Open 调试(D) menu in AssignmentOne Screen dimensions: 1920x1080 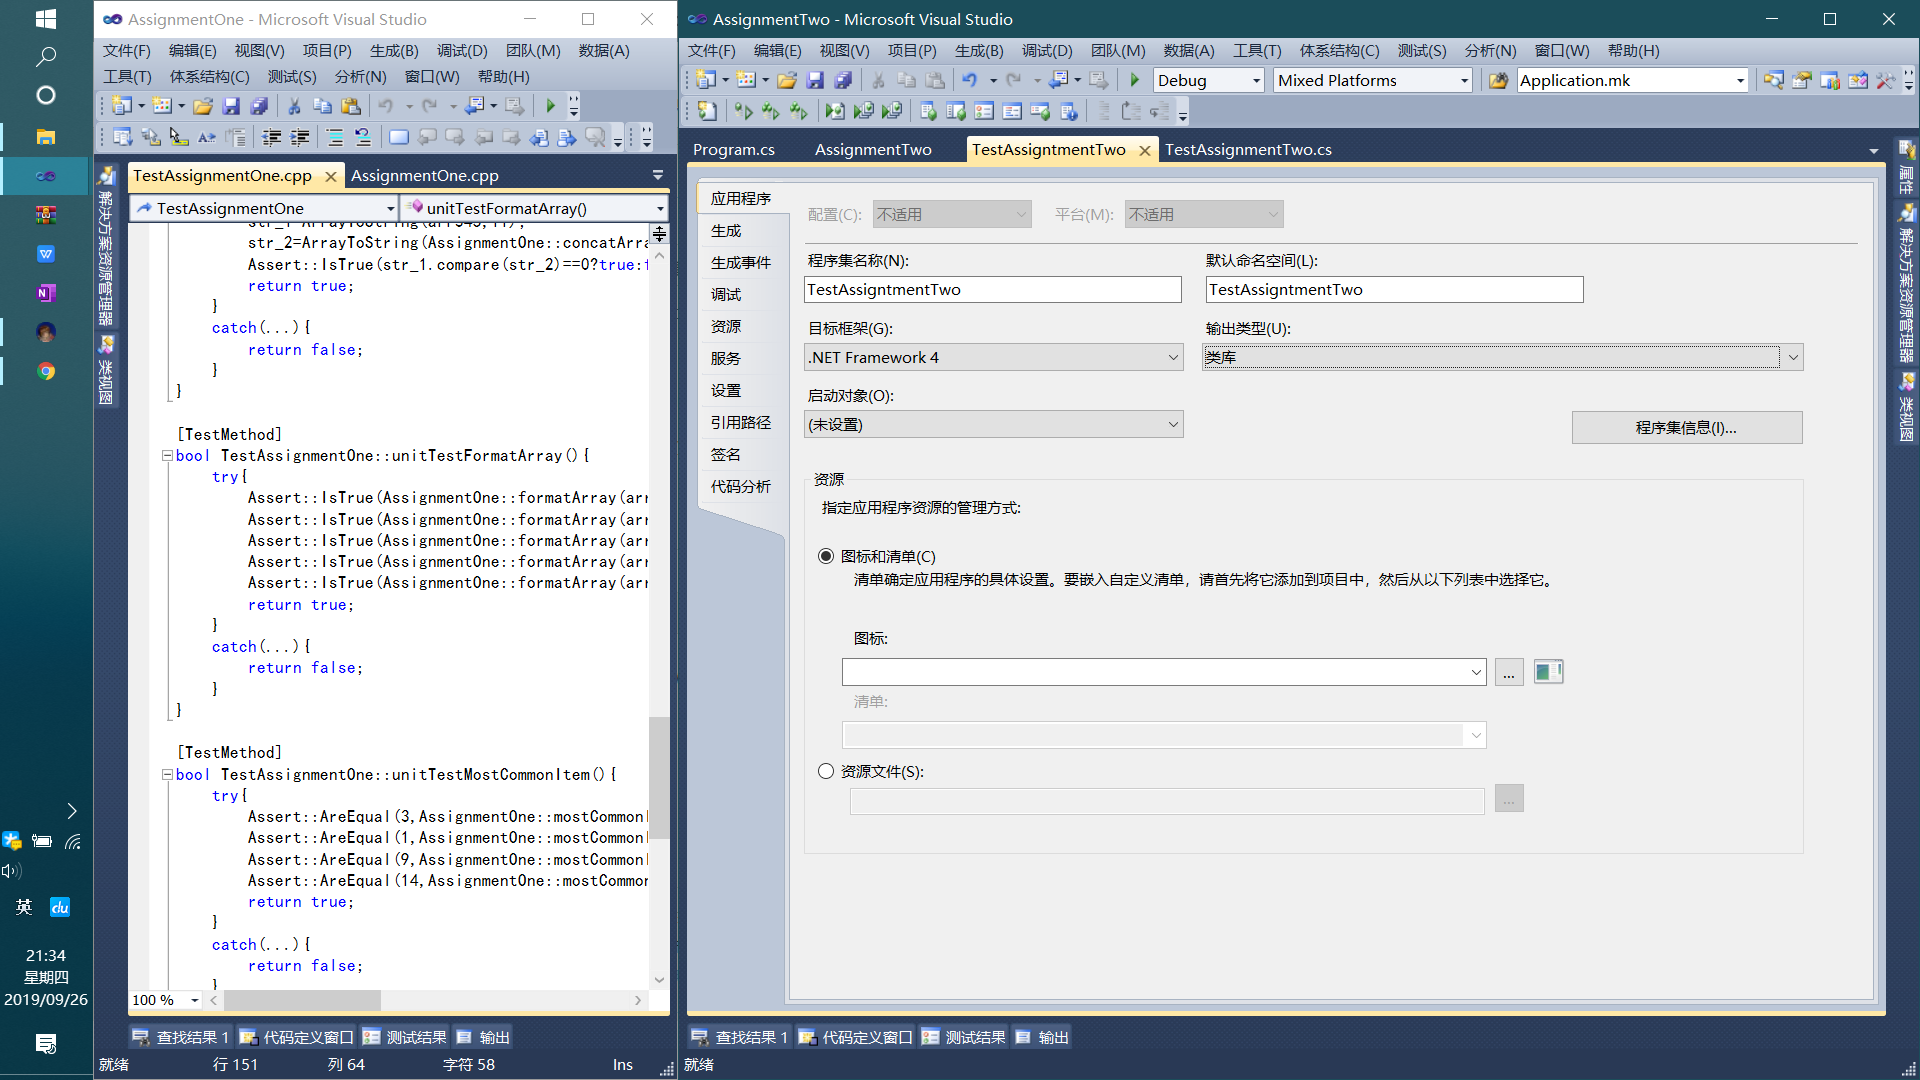click(462, 51)
